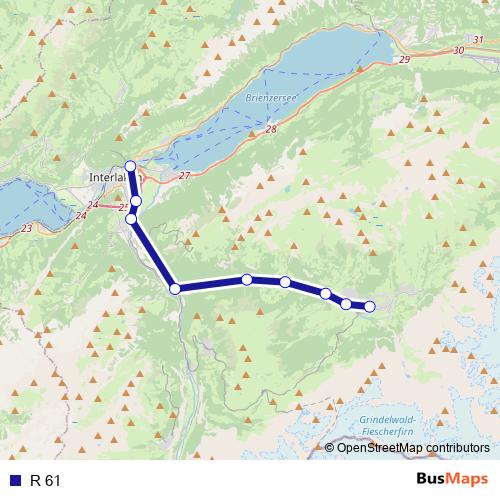500x500 pixels.
Task: Click the northernmost R 61 stop marker
Action: tap(130, 166)
